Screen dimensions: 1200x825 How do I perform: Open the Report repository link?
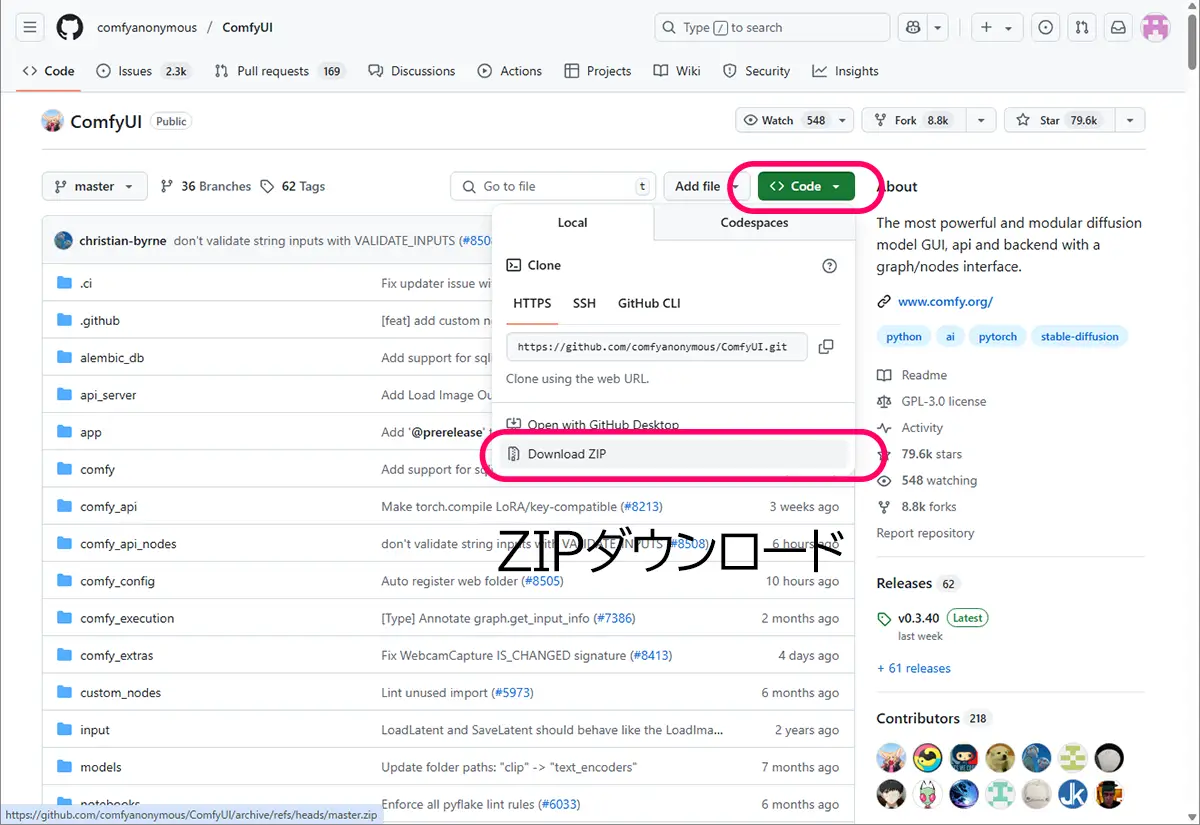click(x=925, y=533)
